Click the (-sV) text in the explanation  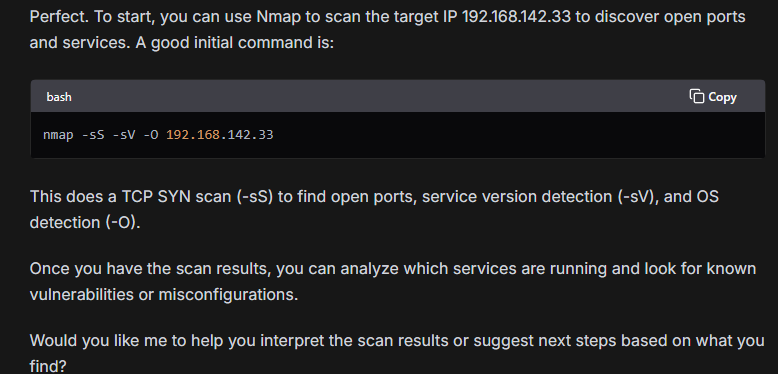tap(638, 197)
